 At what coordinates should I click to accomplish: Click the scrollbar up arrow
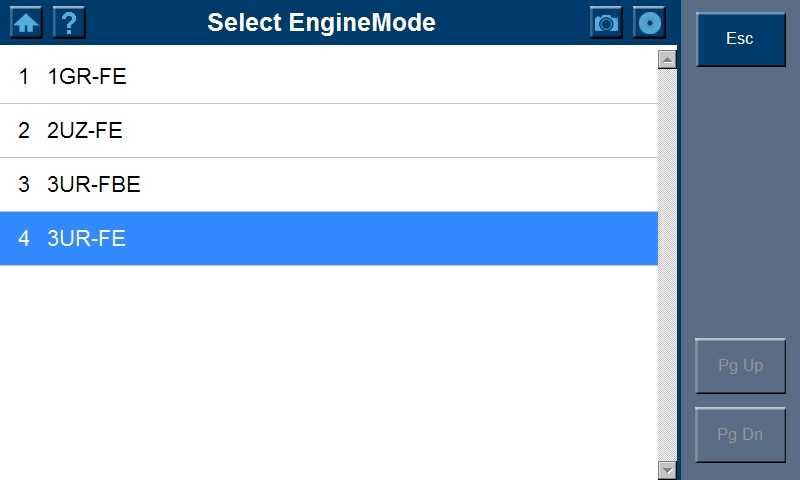coord(668,59)
